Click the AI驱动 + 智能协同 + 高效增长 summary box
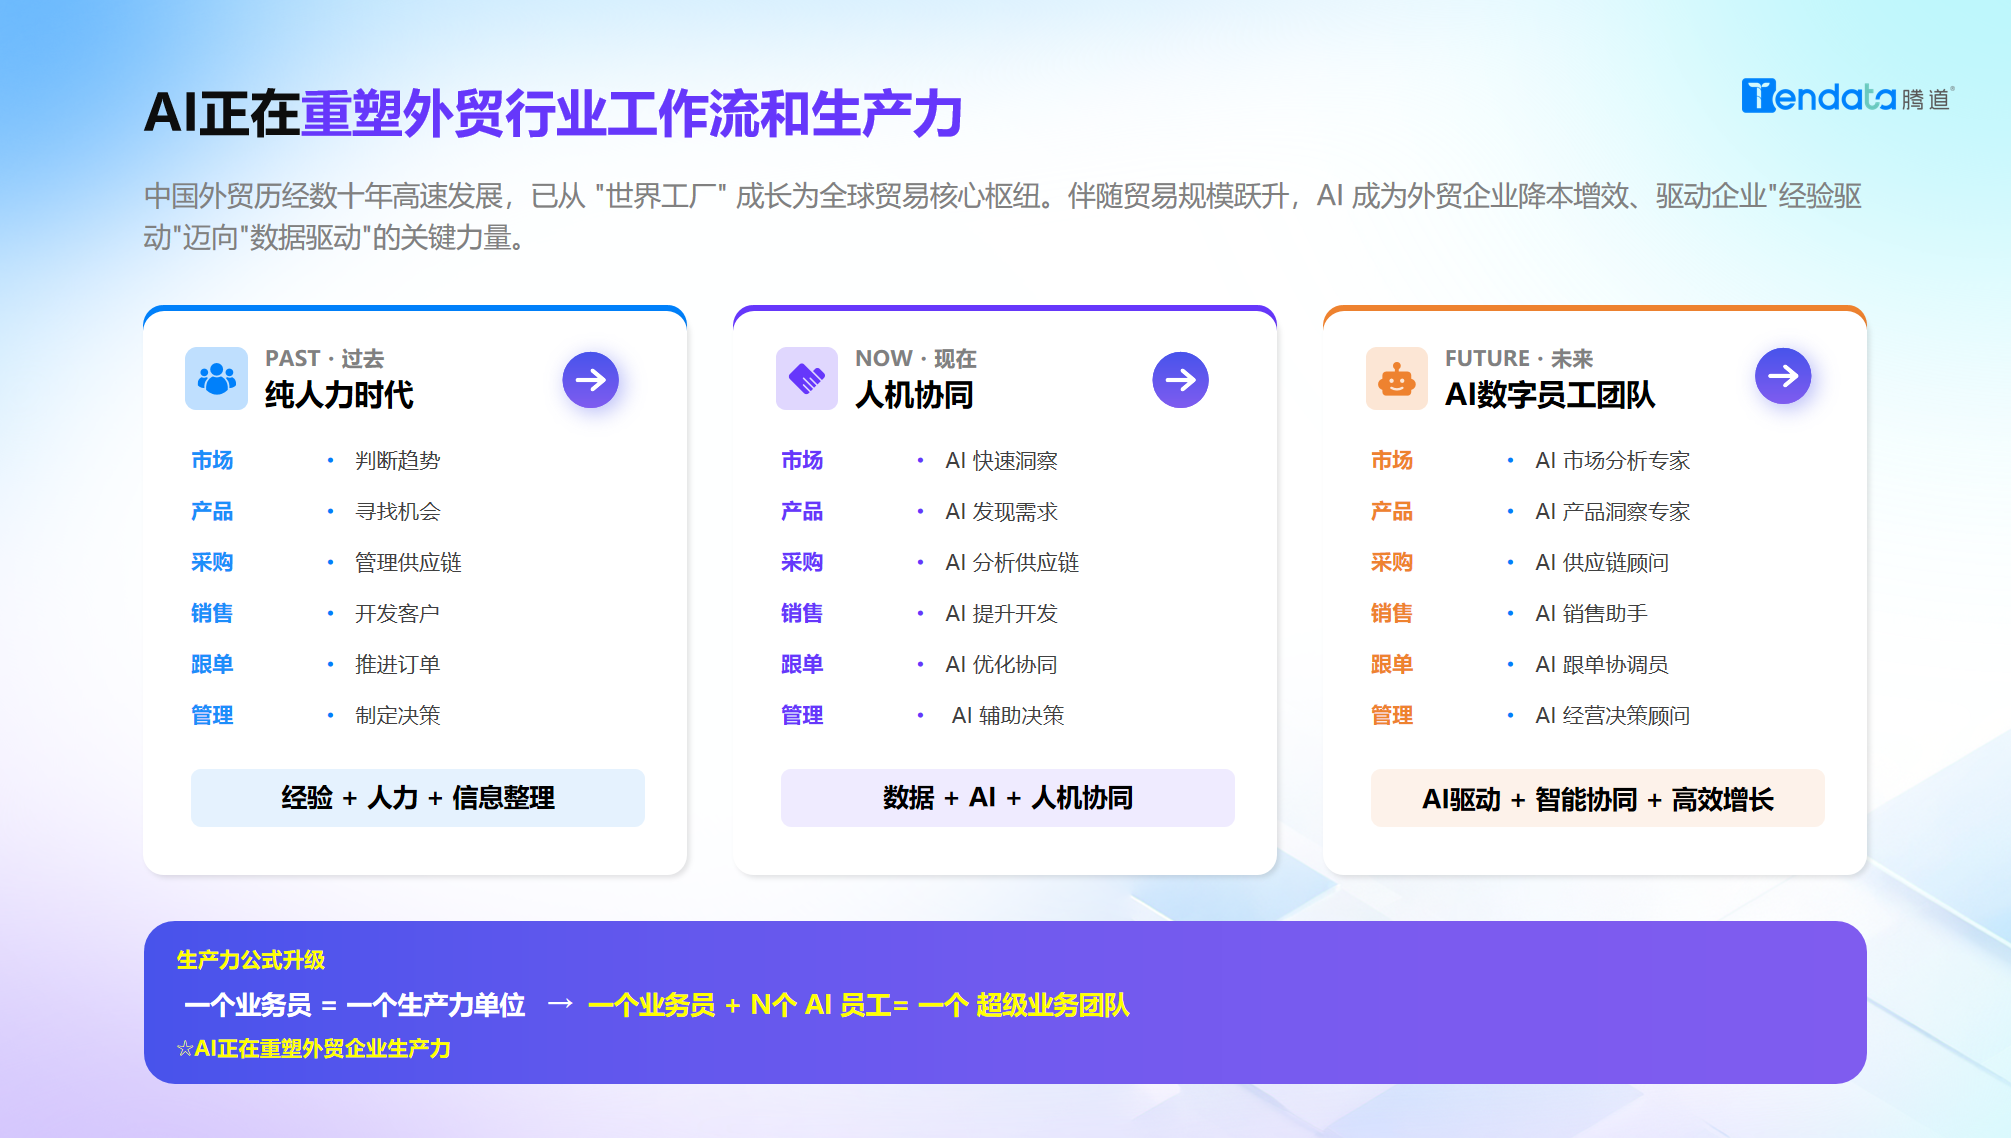 click(1598, 798)
